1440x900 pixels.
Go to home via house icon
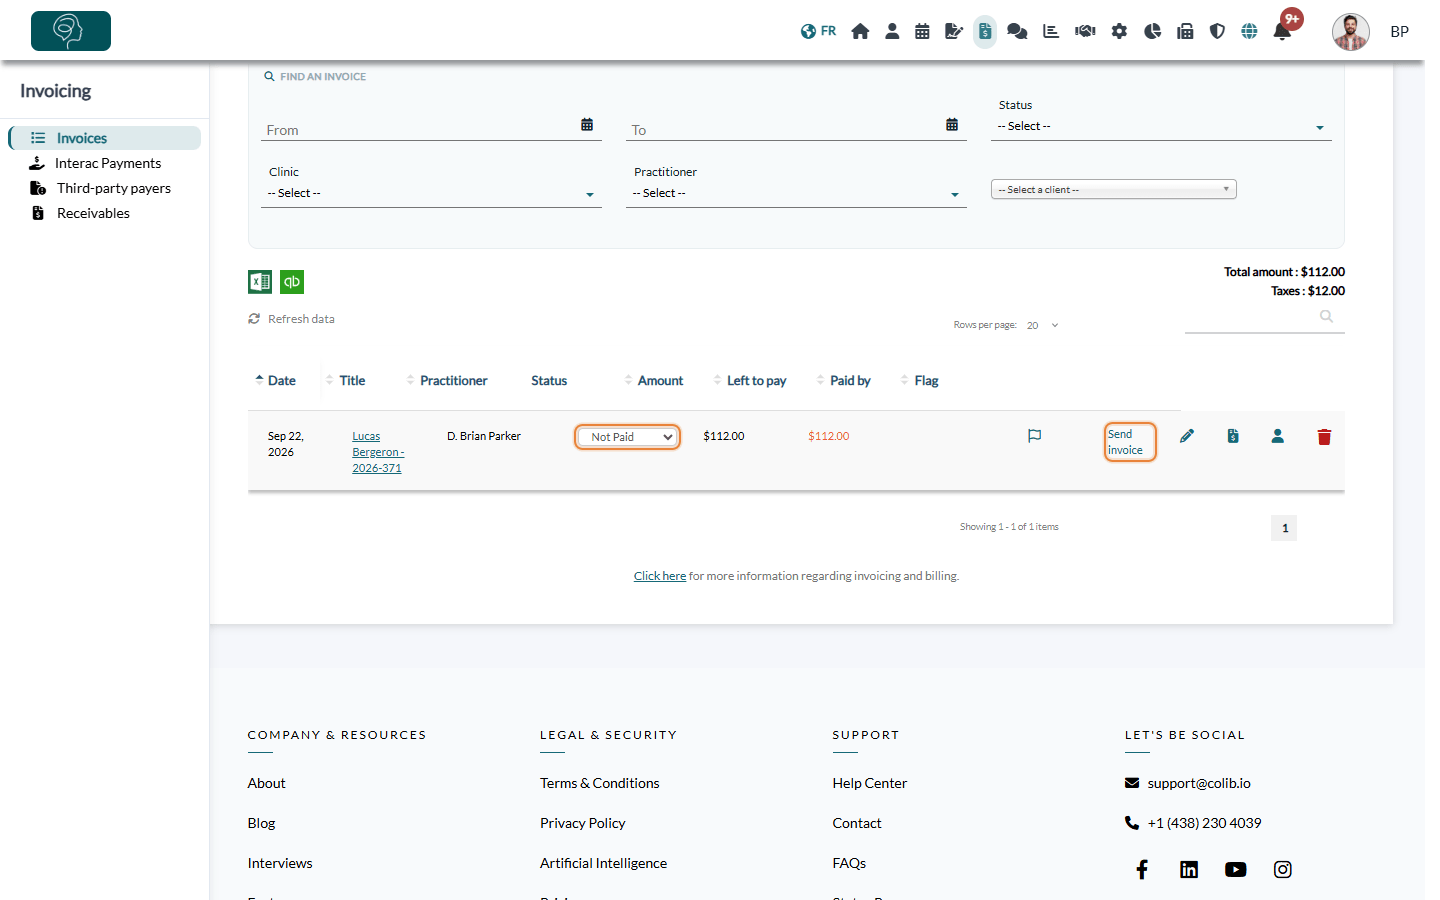tap(860, 31)
